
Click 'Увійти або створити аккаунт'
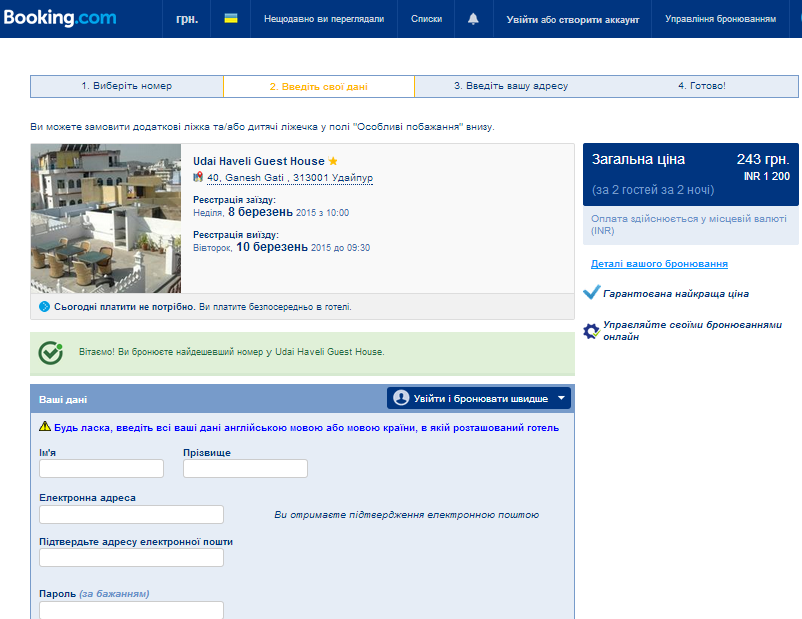coord(573,19)
